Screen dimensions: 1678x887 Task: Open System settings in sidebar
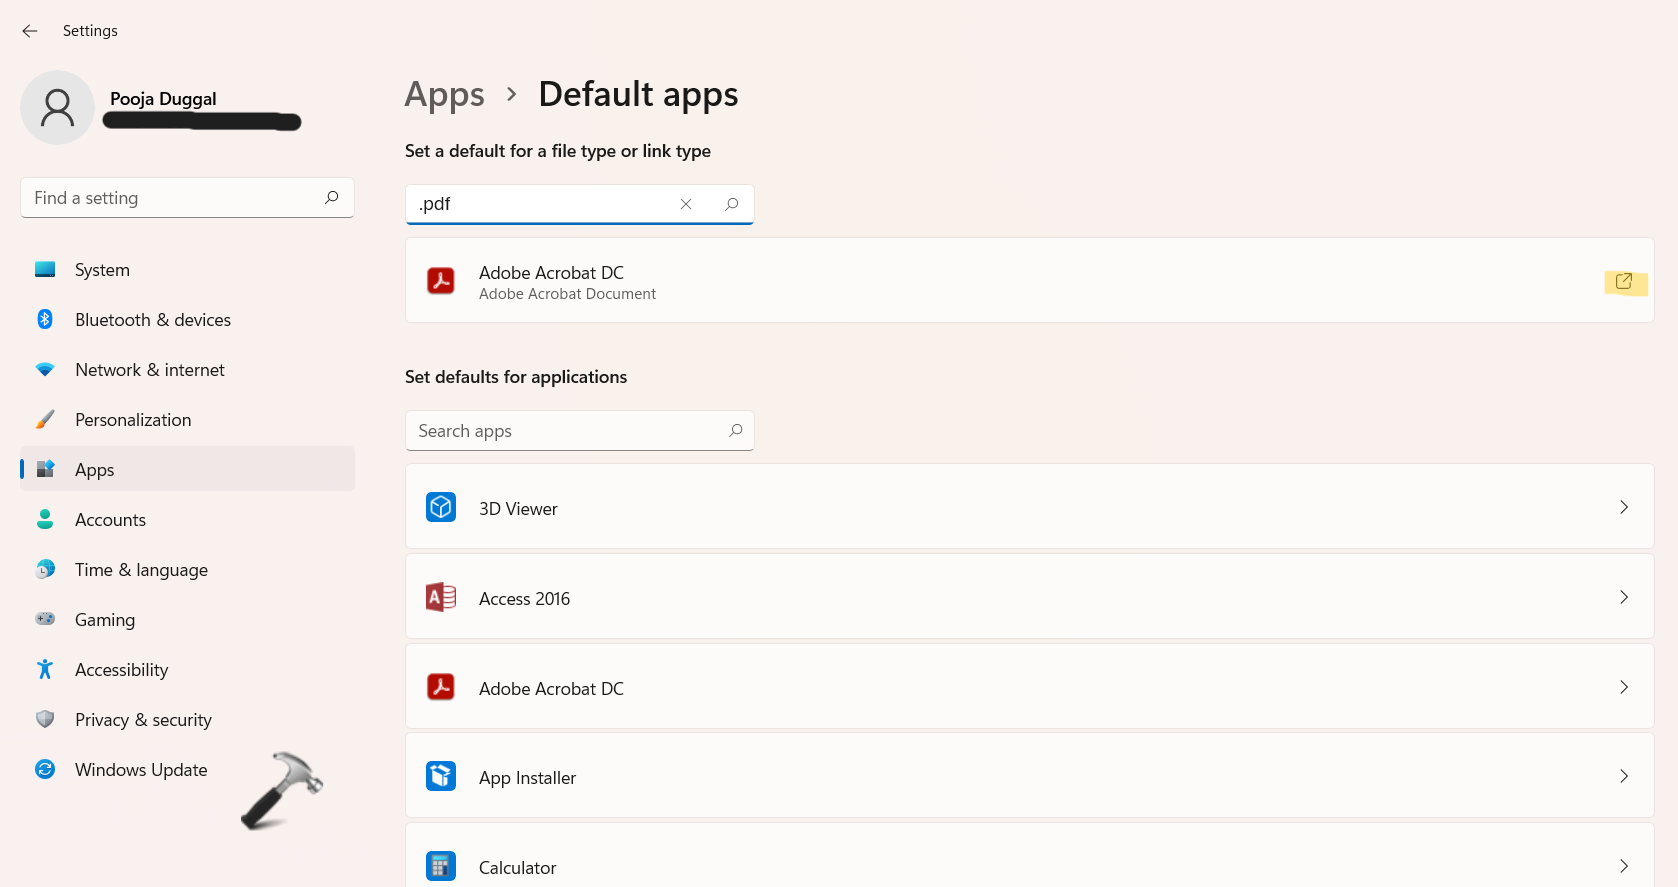102,270
